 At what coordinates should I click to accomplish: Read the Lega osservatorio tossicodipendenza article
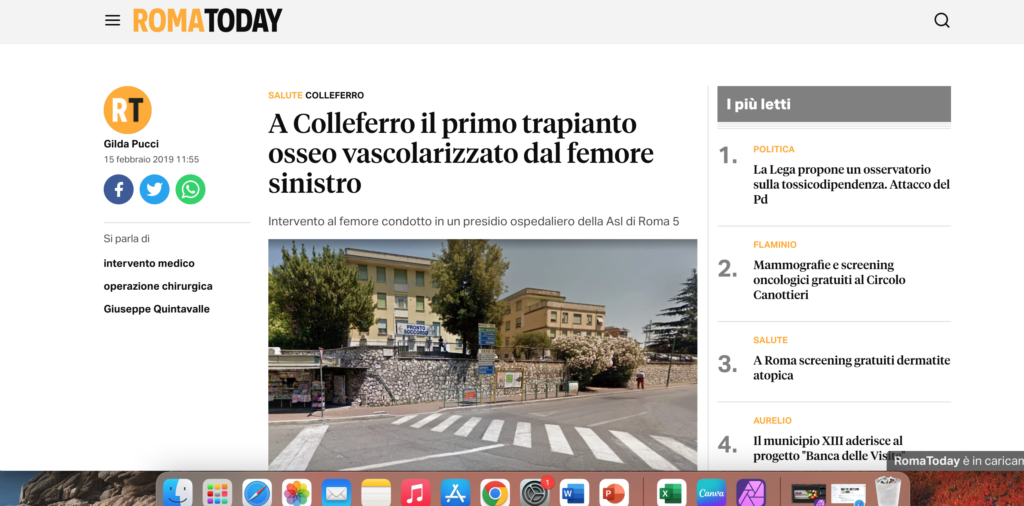(852, 184)
